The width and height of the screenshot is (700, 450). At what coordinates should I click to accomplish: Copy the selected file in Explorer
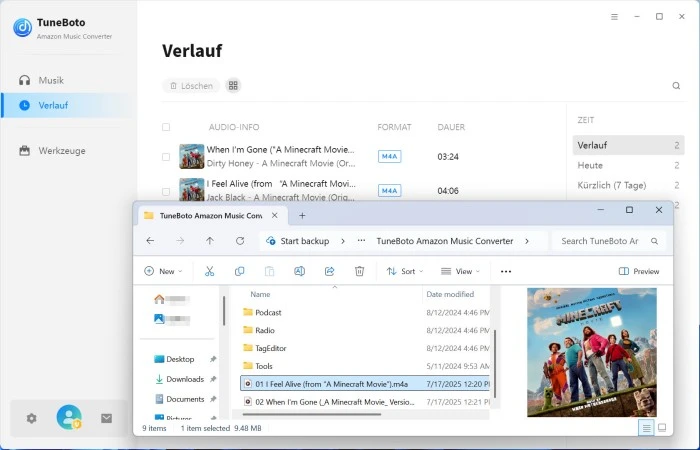coord(239,271)
